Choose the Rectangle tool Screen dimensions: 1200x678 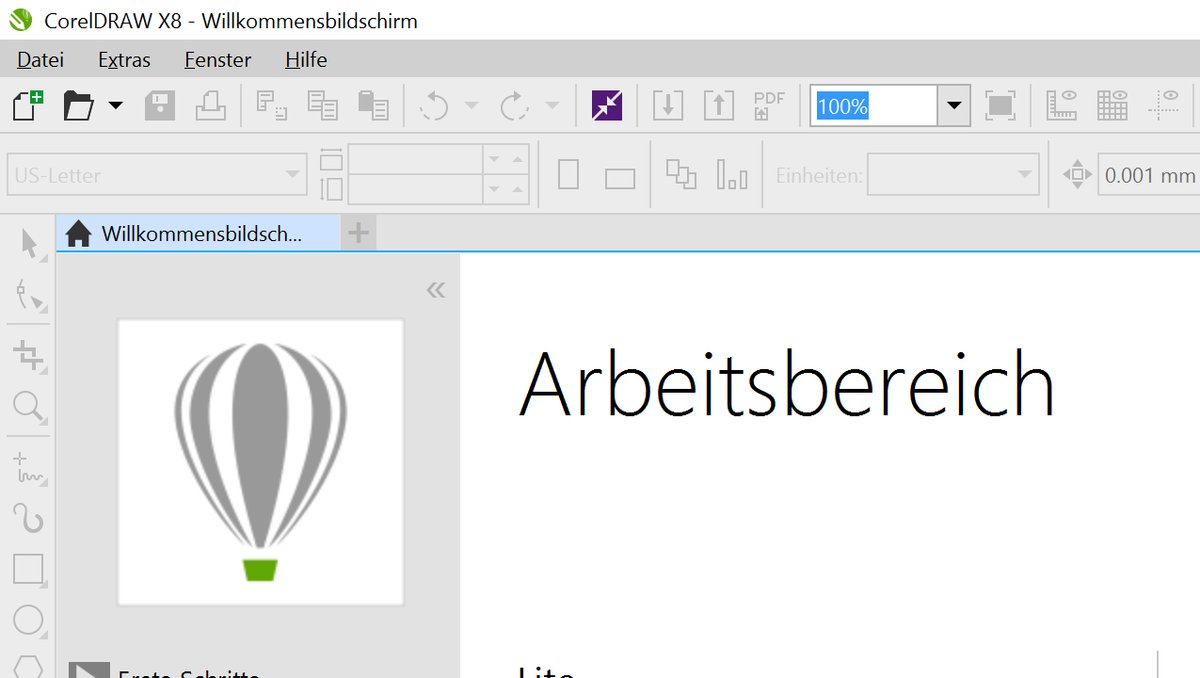click(x=28, y=568)
